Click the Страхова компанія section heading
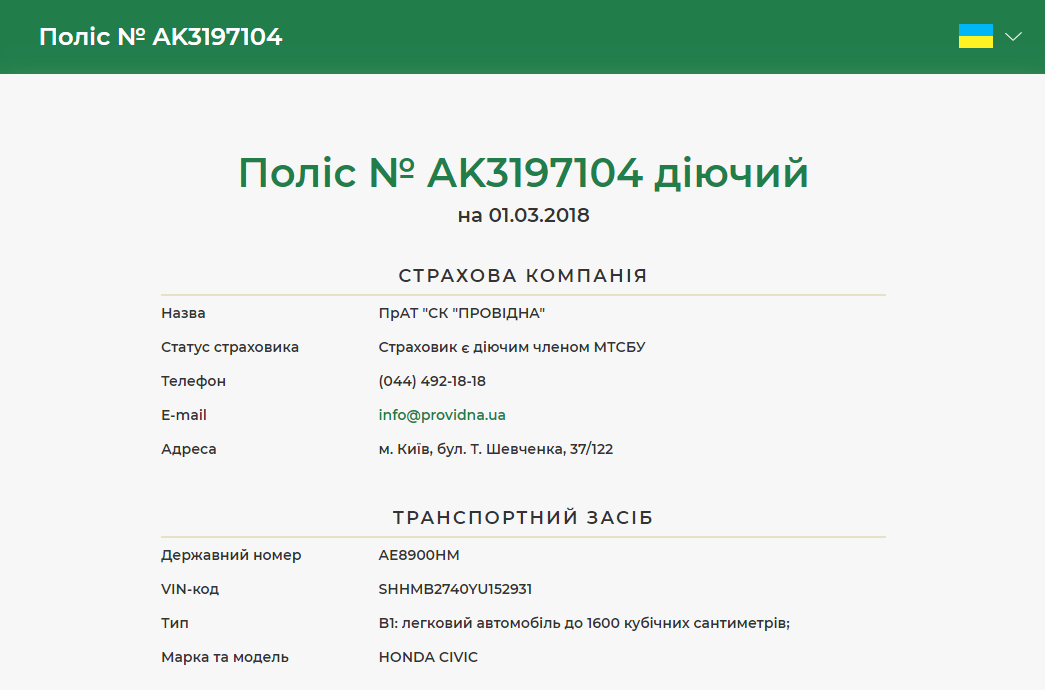 [x=523, y=276]
